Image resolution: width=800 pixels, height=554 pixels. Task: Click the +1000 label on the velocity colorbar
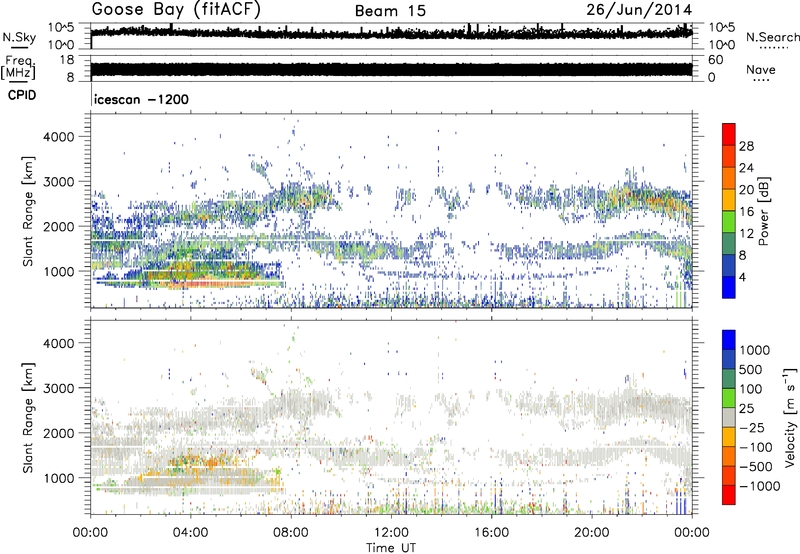755,350
